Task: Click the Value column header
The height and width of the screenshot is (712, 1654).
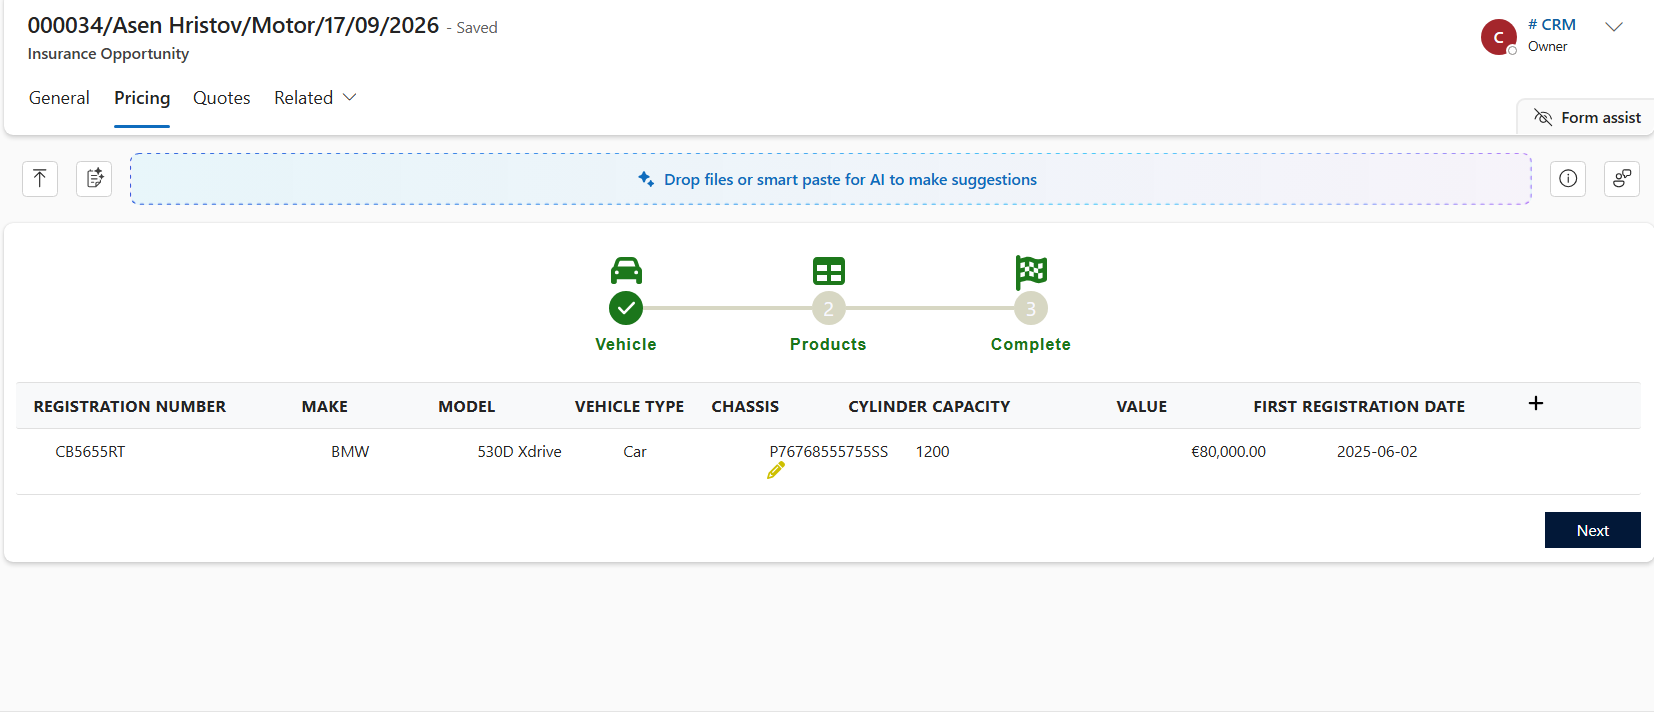Action: pyautogui.click(x=1142, y=407)
